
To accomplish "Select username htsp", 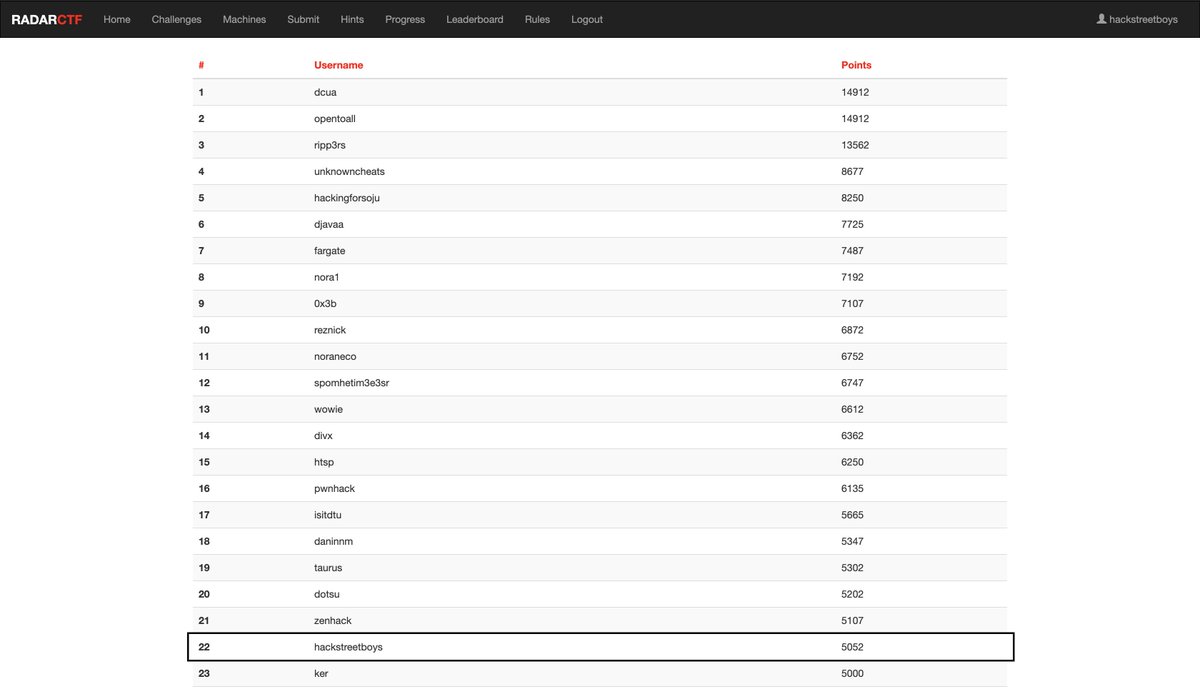I will click(325, 462).
